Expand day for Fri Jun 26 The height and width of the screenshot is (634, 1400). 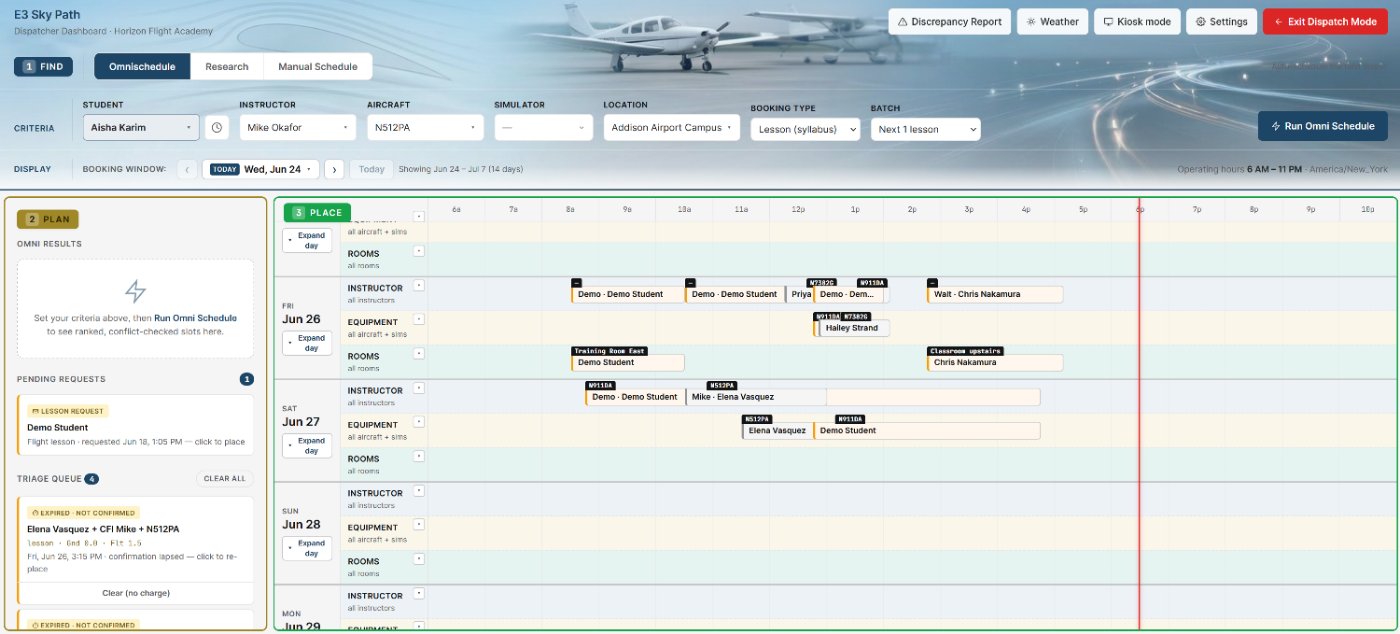(307, 343)
